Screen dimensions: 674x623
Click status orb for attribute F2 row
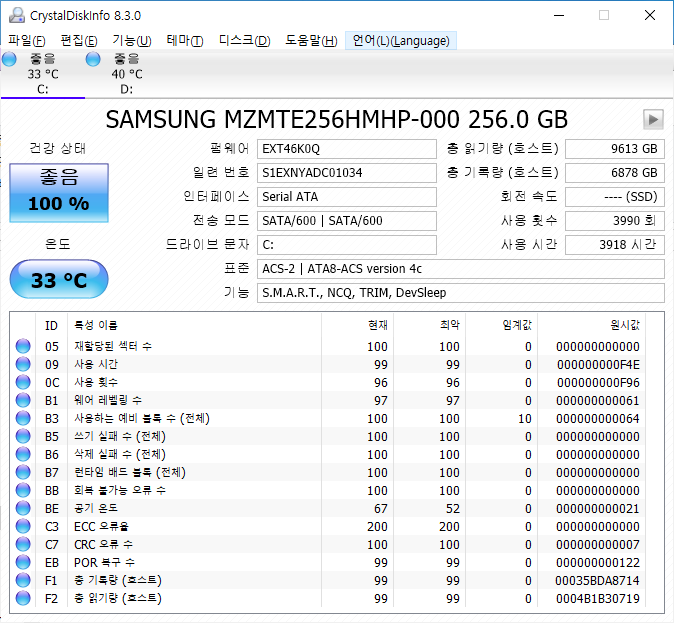23,599
